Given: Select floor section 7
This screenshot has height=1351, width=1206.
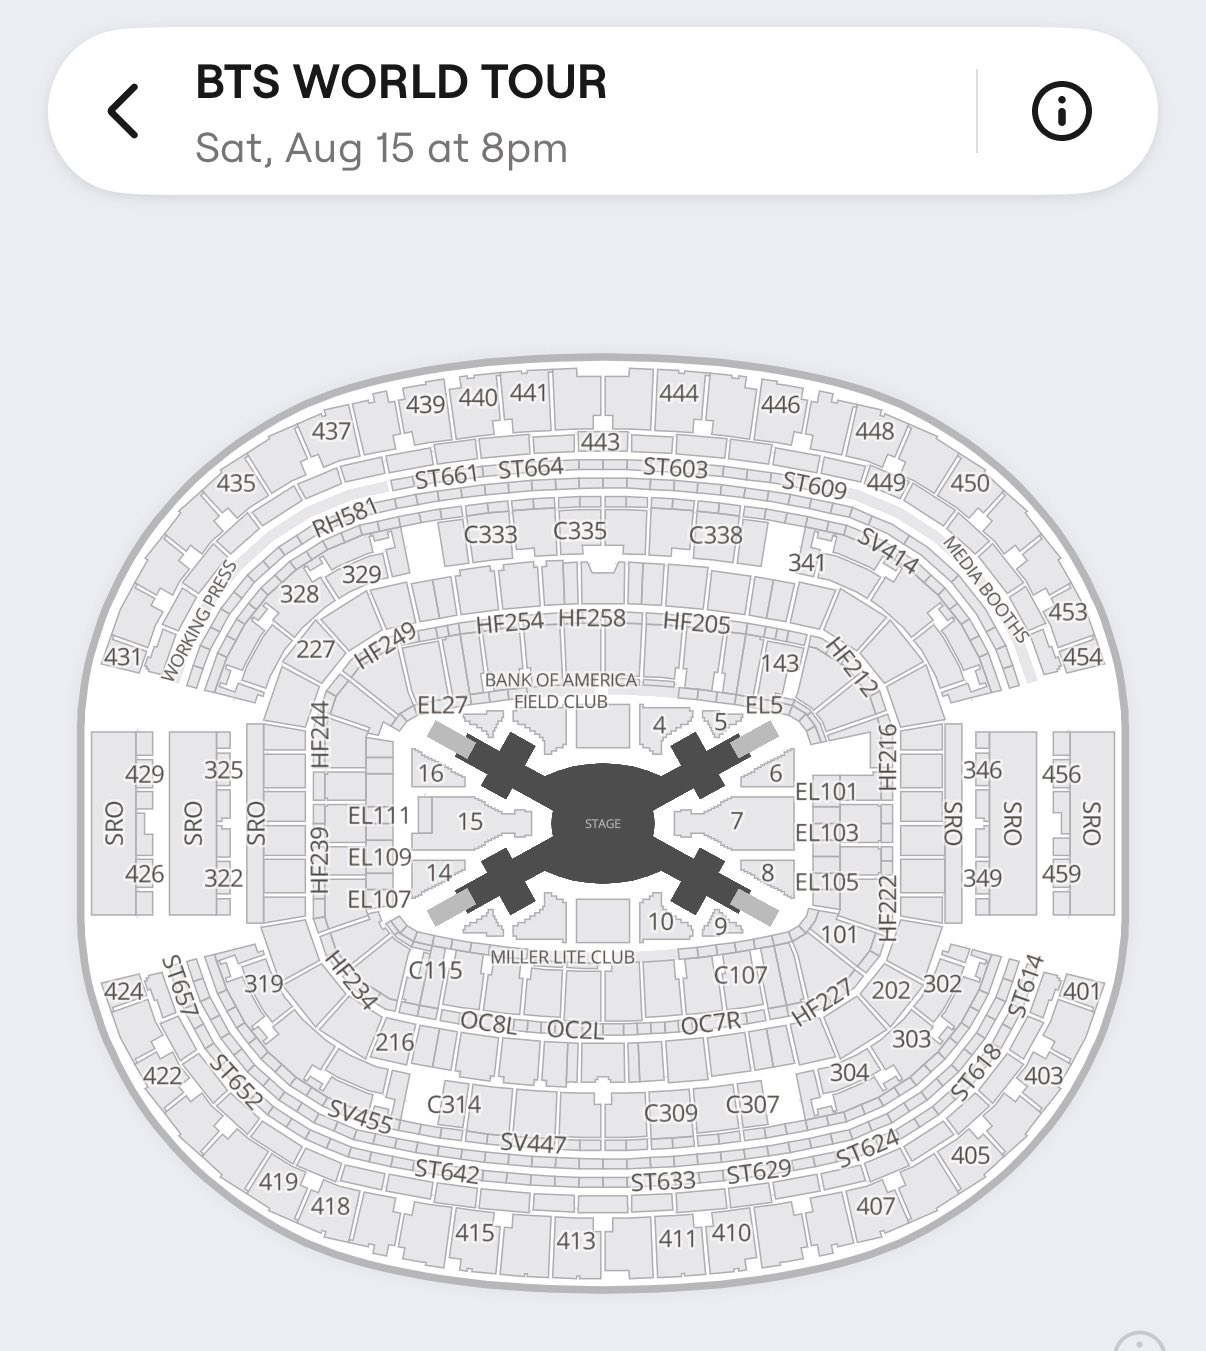Looking at the screenshot, I should click(x=737, y=821).
